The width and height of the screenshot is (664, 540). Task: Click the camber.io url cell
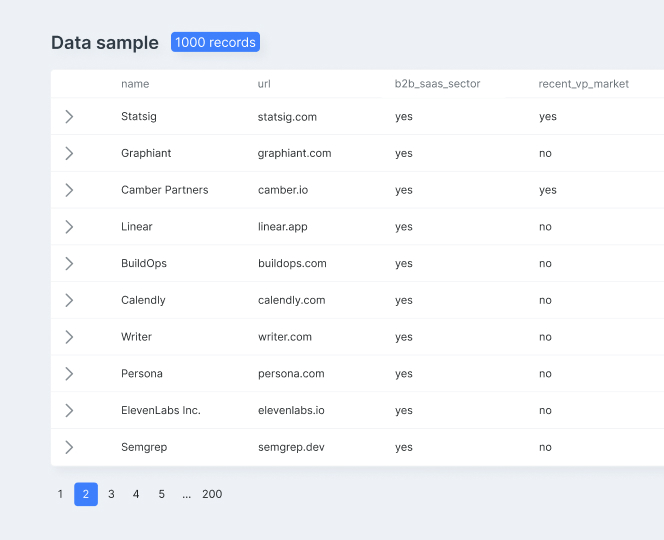pos(283,190)
